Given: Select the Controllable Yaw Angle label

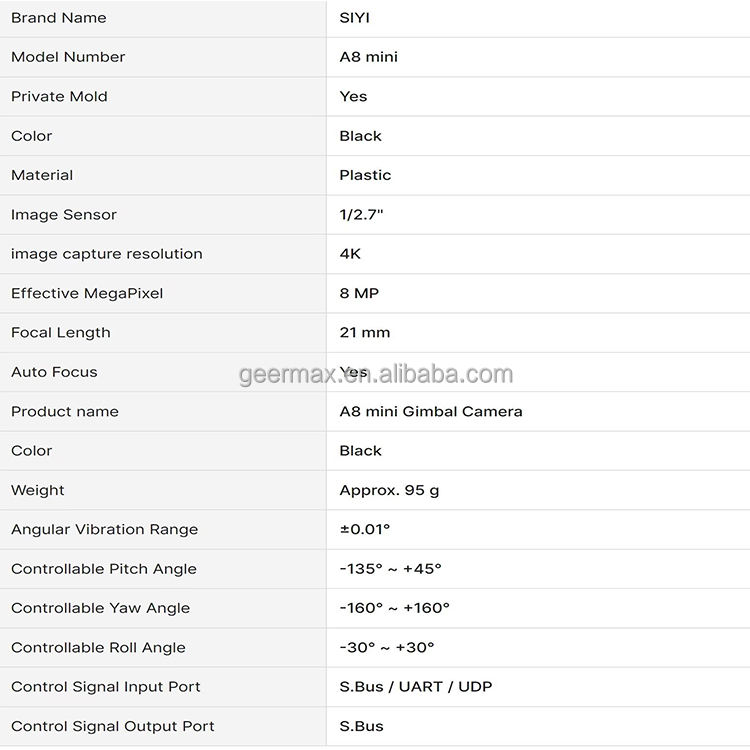Looking at the screenshot, I should click(100, 608).
